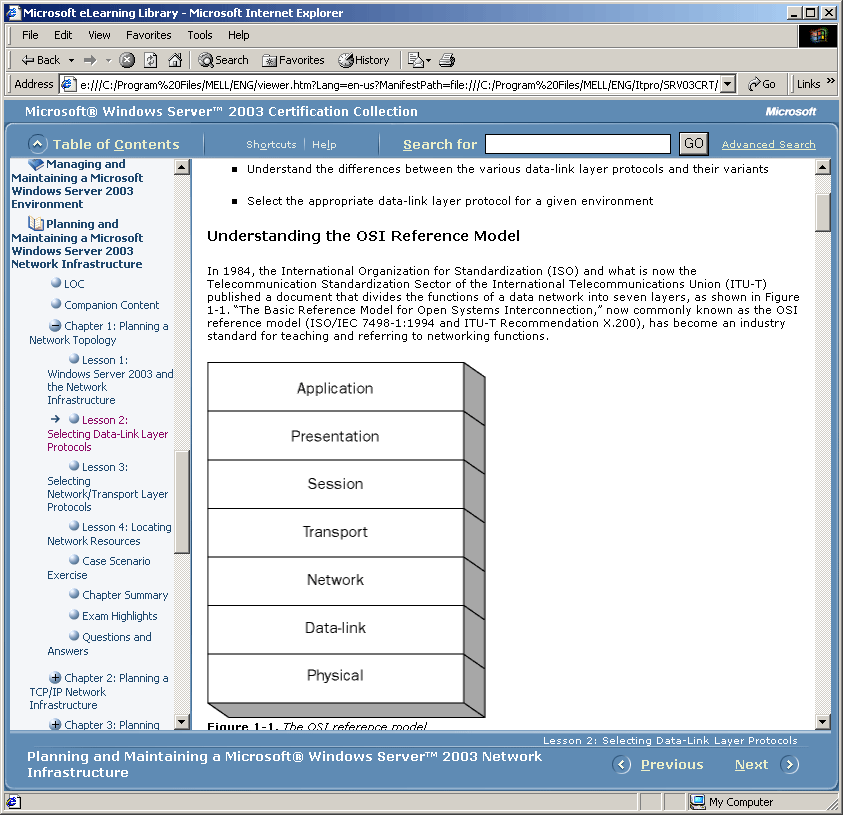The width and height of the screenshot is (843, 815).
Task: Open the Shortcuts link
Action: [271, 145]
